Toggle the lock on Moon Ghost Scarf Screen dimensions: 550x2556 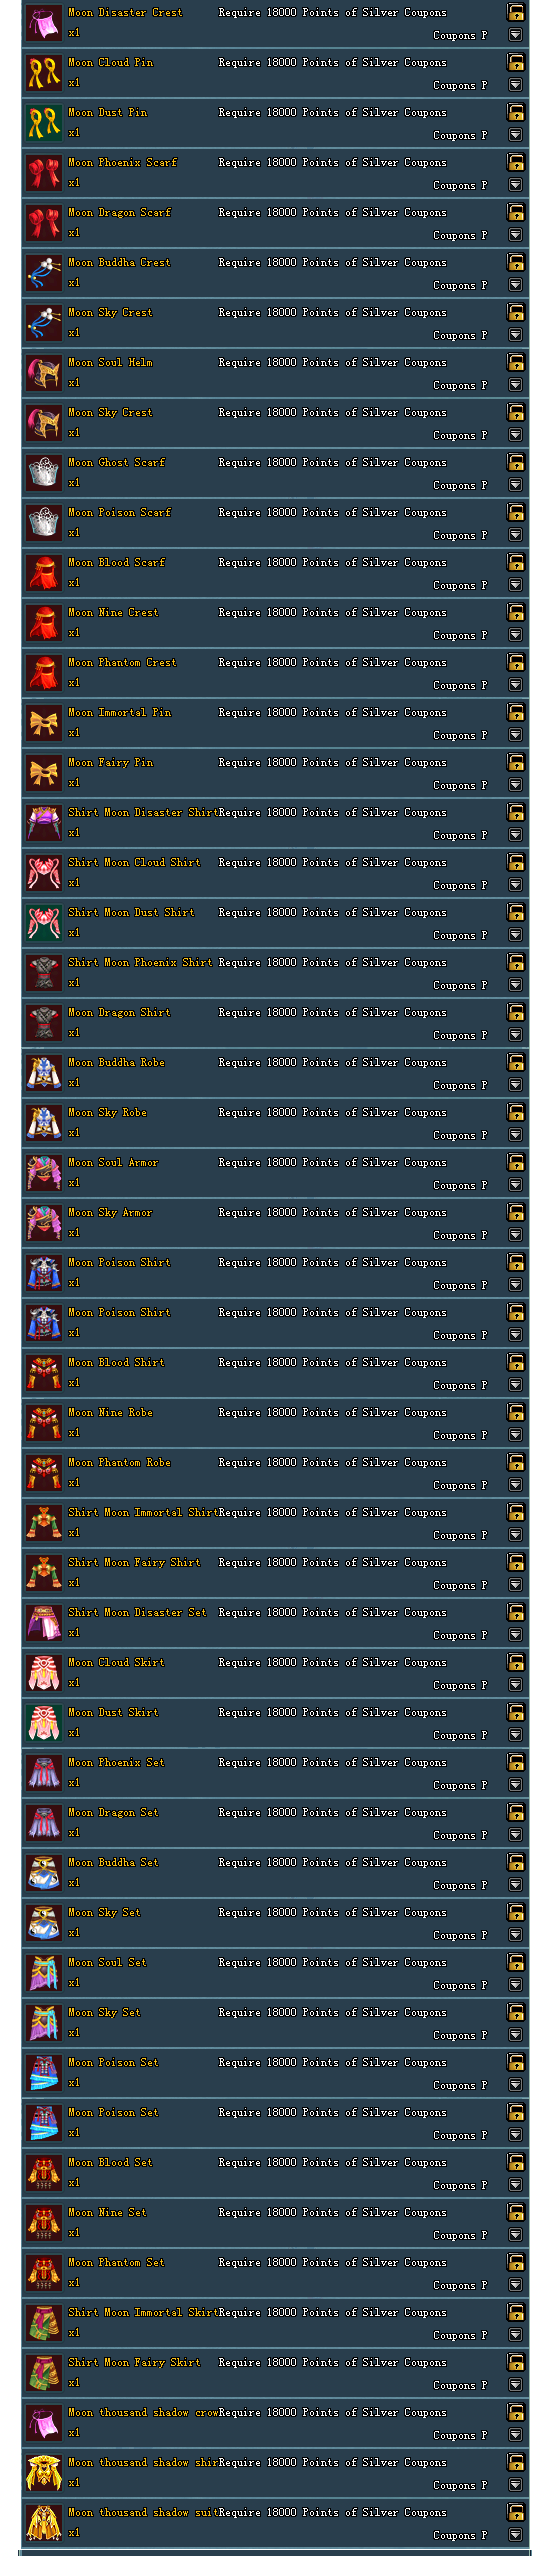516,462
